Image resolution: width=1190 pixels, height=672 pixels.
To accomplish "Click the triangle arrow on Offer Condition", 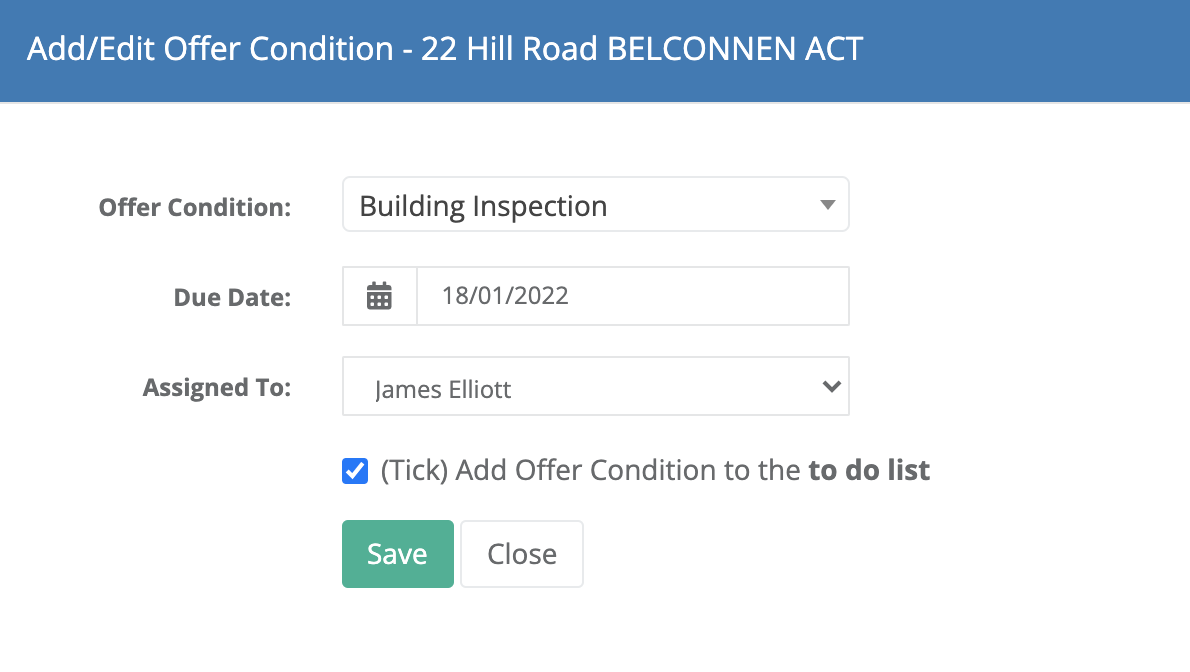I will [x=828, y=205].
